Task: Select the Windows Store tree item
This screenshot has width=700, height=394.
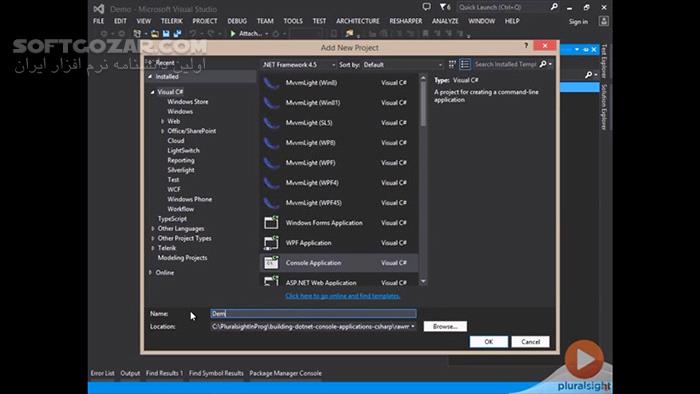Action: pos(188,102)
